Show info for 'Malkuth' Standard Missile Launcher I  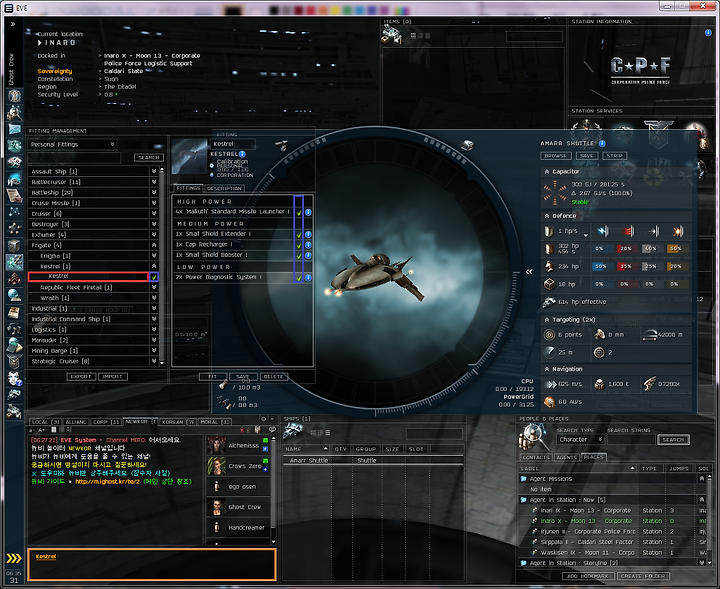tap(308, 212)
